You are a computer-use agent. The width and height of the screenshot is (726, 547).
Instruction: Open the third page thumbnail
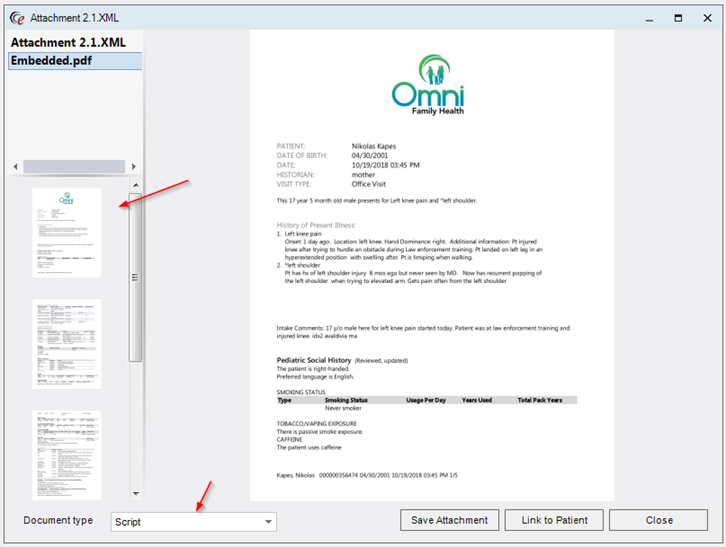click(67, 454)
